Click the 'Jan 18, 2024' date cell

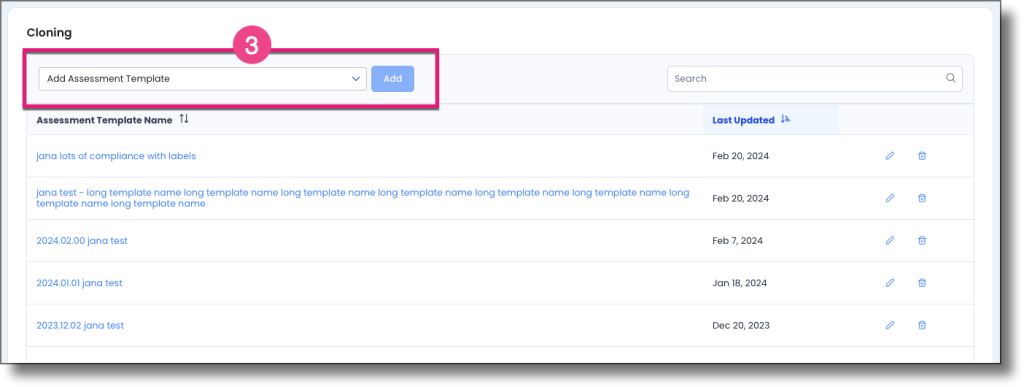click(x=739, y=283)
